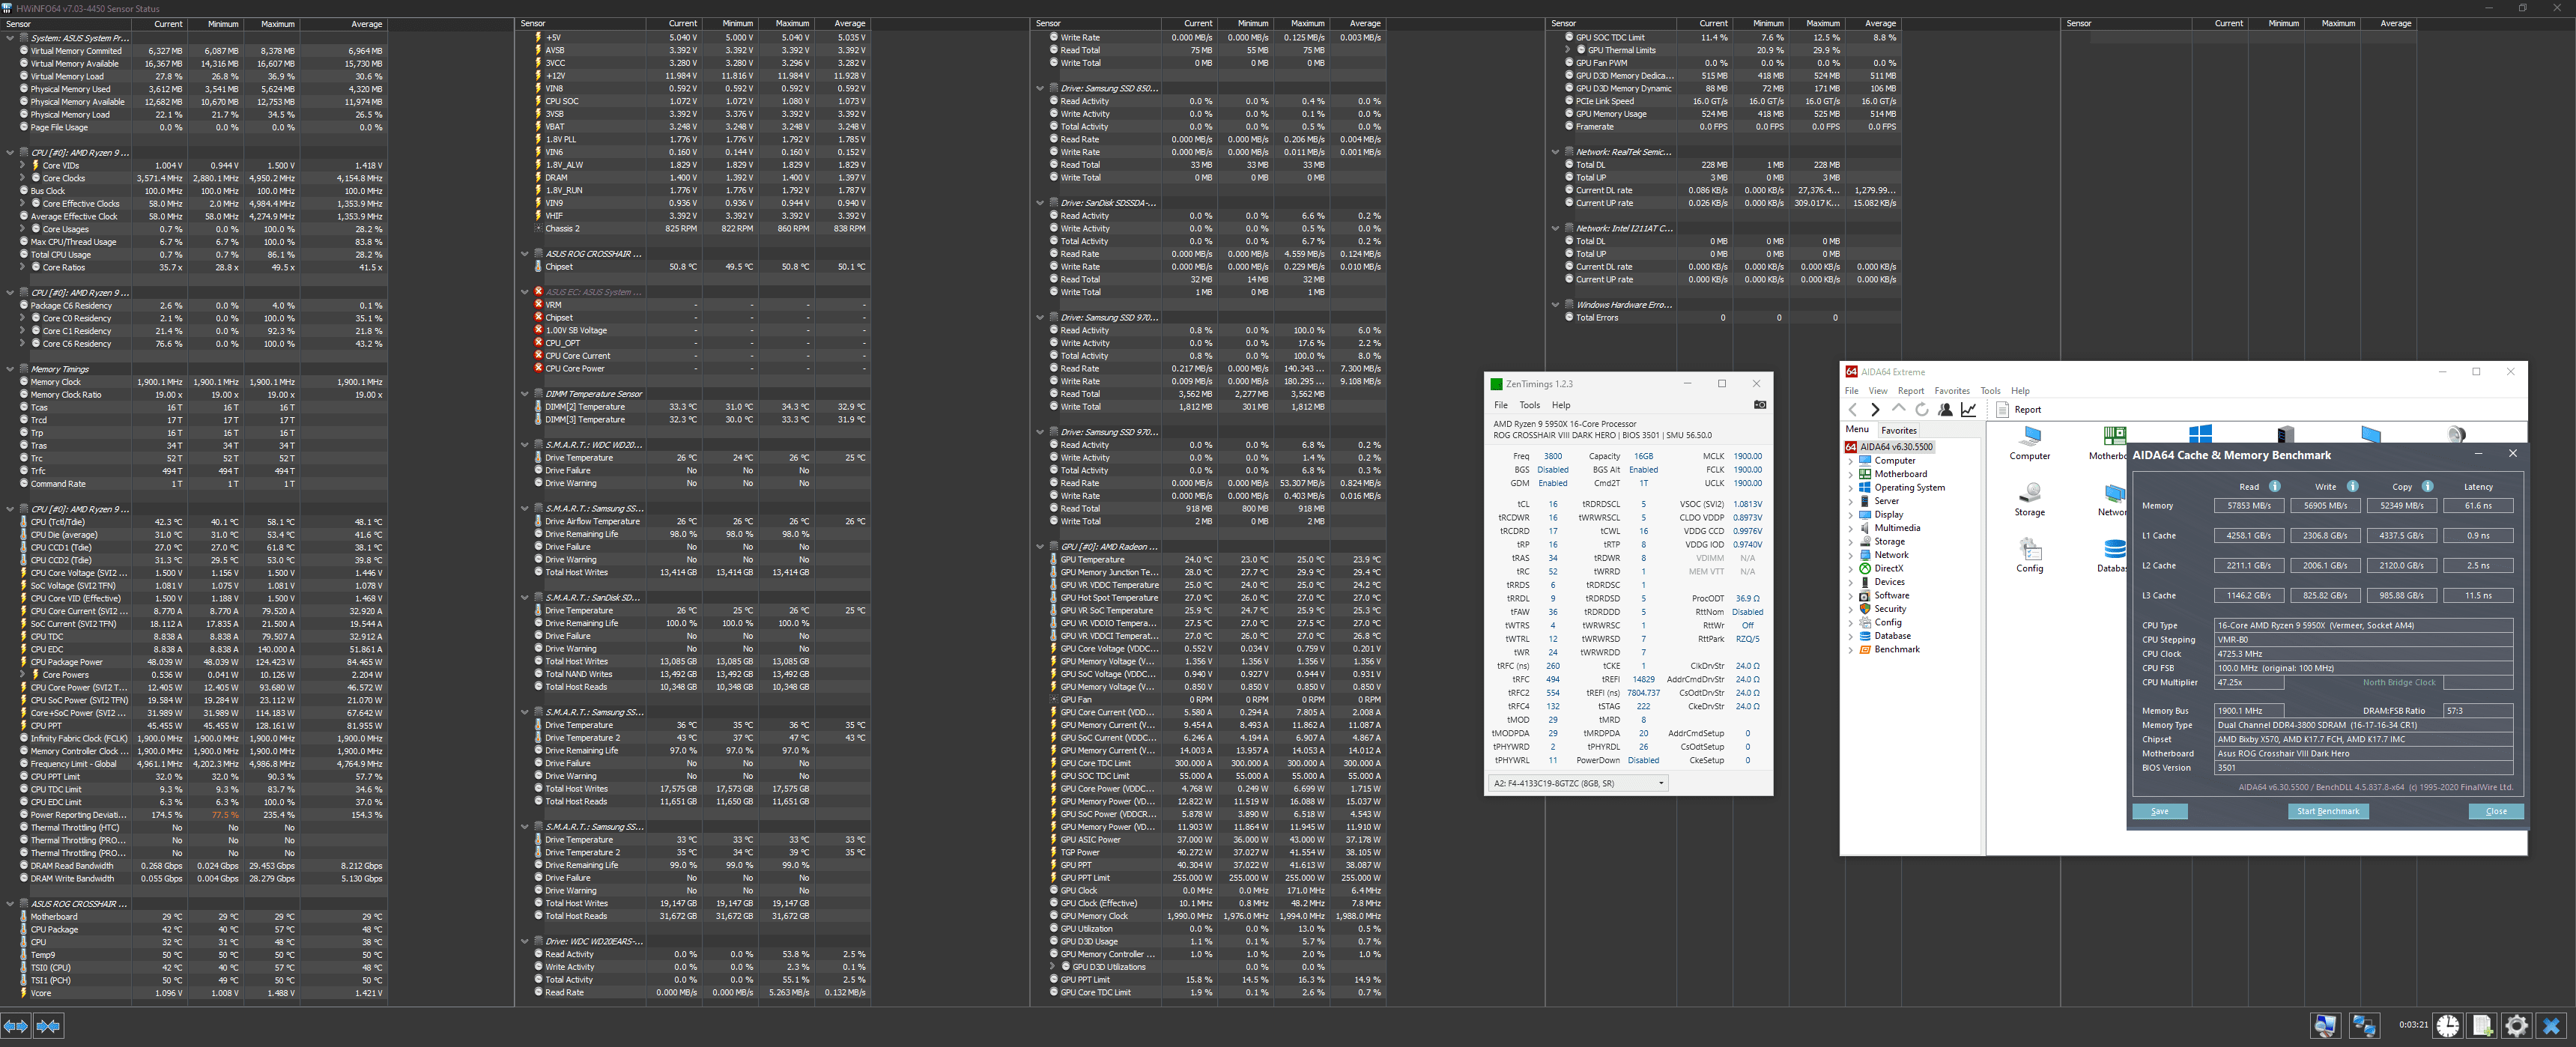Open AIDA64 graph chart toolbar icon
Screen dimensions: 2576x1047
point(1968,409)
